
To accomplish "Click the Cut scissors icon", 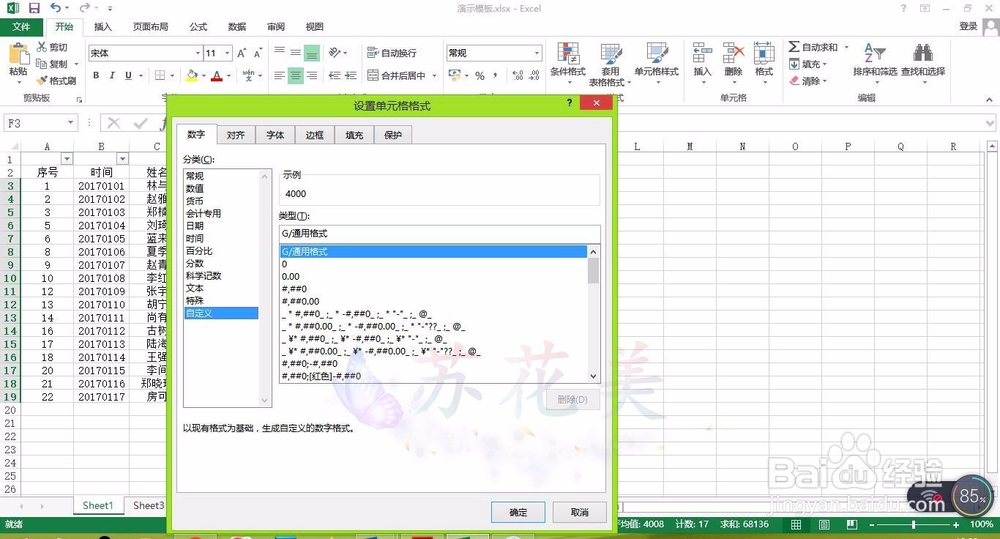I will (42, 47).
